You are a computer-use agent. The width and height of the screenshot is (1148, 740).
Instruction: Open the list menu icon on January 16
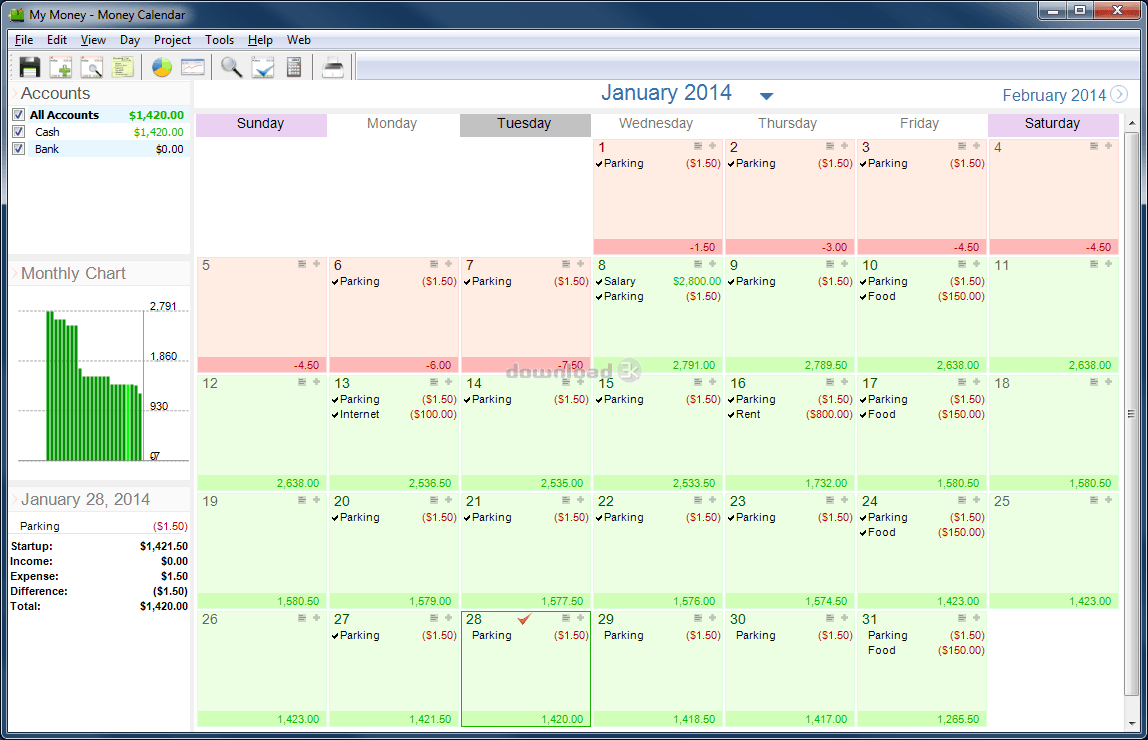click(830, 382)
